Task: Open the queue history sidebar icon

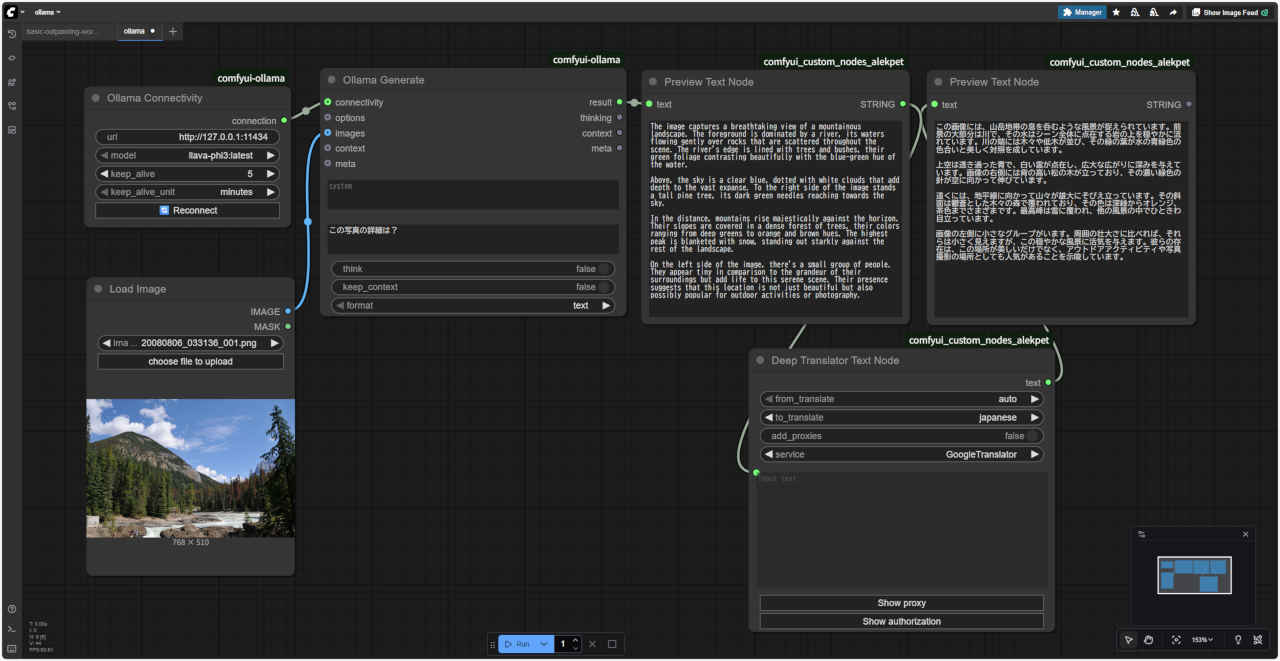Action: tap(12, 34)
